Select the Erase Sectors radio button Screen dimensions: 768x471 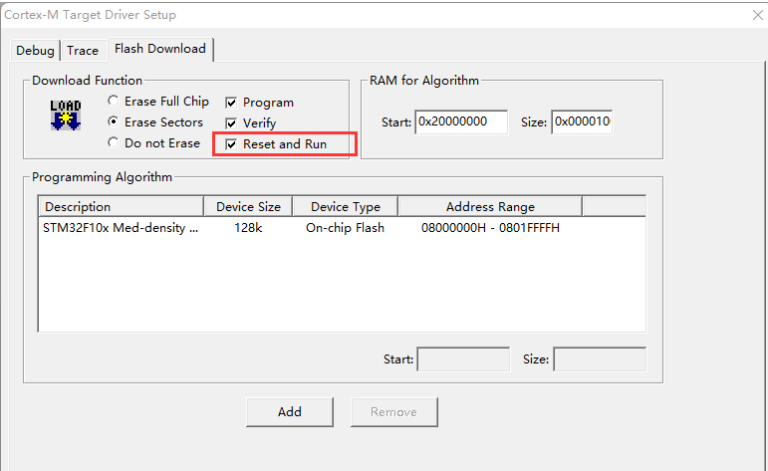(113, 122)
